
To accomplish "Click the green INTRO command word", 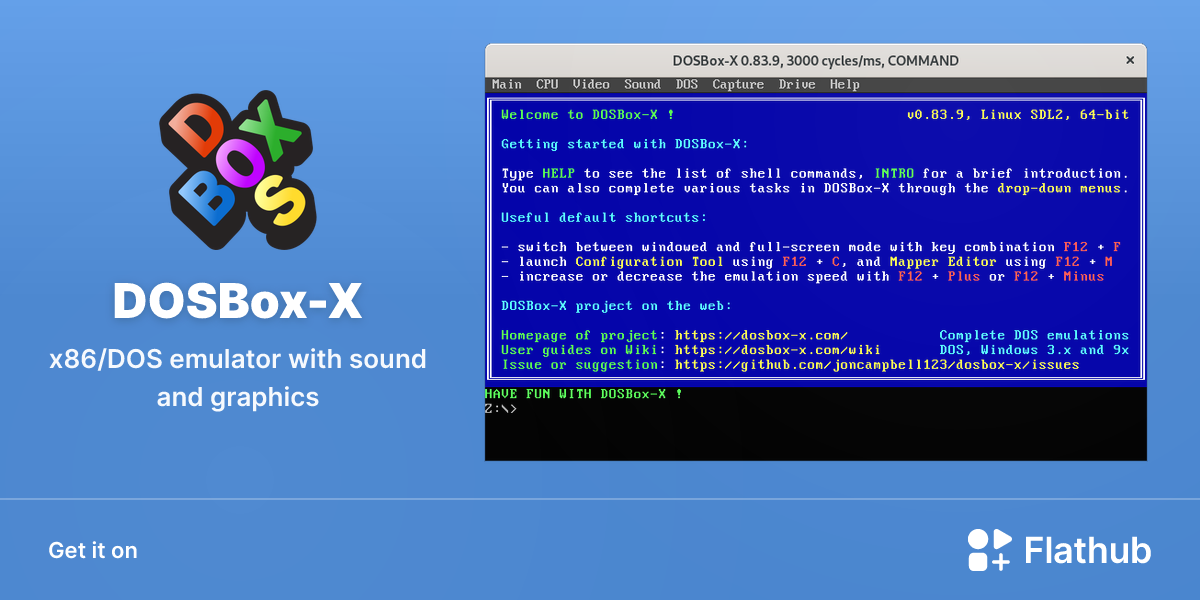I will coord(894,173).
